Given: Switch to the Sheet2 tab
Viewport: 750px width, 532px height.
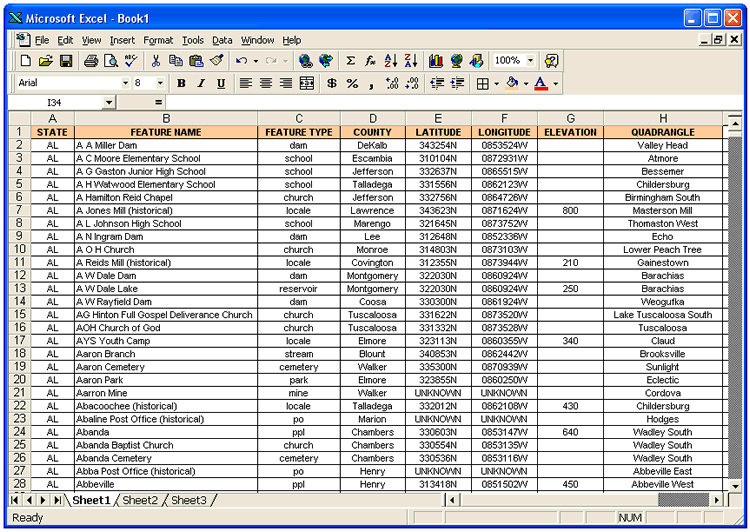Looking at the screenshot, I should tap(140, 500).
